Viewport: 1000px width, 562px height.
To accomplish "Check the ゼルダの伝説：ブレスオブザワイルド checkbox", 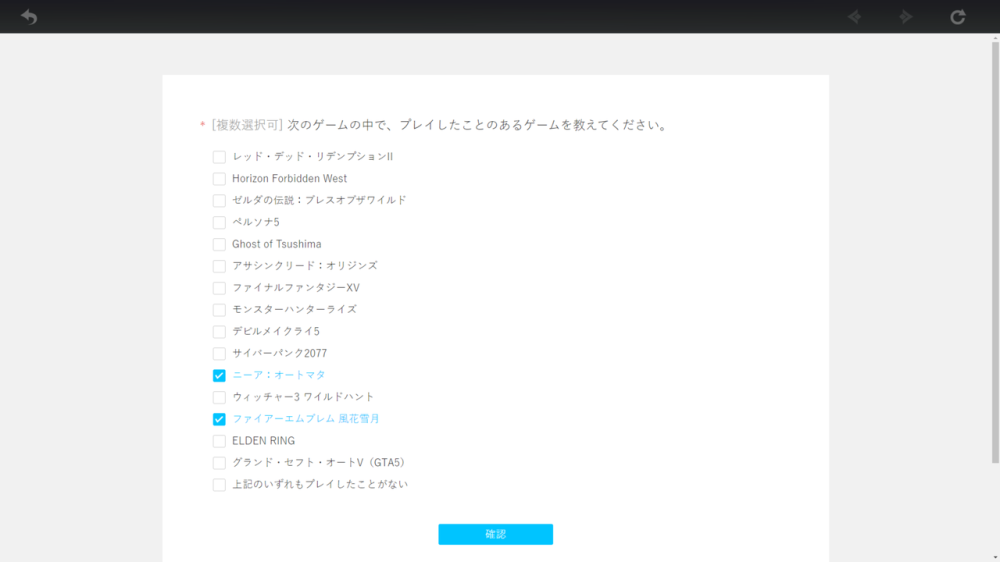I will coord(219,200).
